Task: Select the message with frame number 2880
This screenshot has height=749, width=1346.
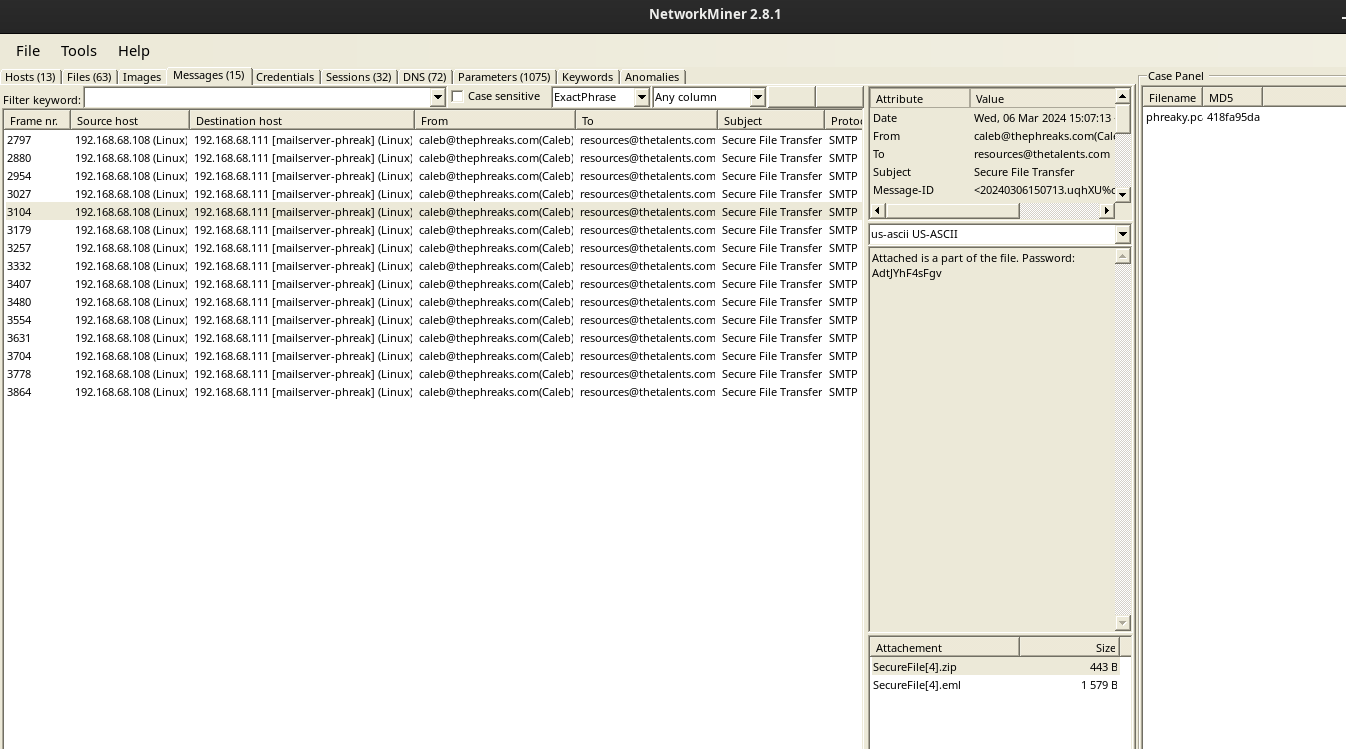Action: pyautogui.click(x=433, y=158)
